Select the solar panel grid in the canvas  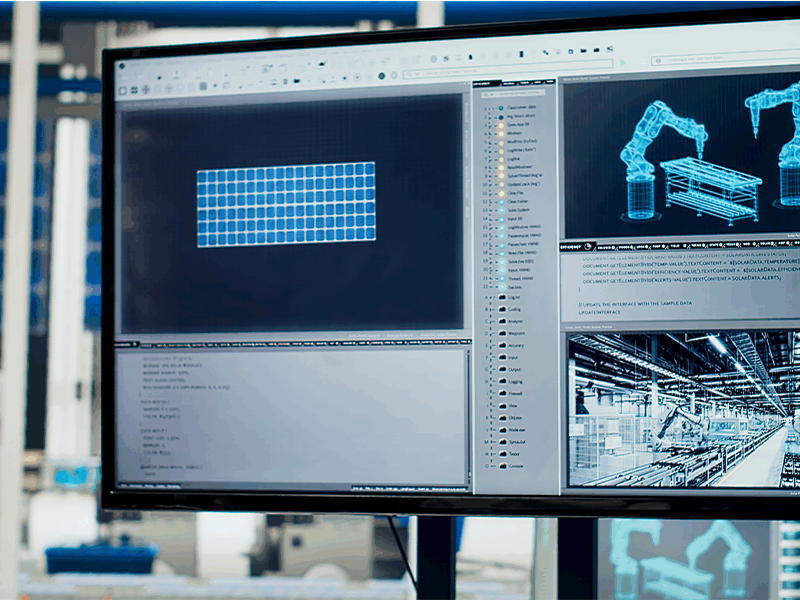286,204
